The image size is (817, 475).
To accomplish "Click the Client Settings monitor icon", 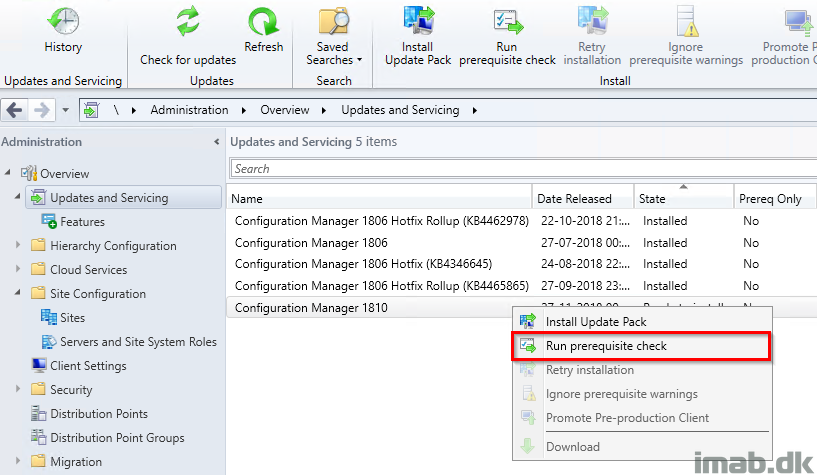I will pyautogui.click(x=39, y=365).
